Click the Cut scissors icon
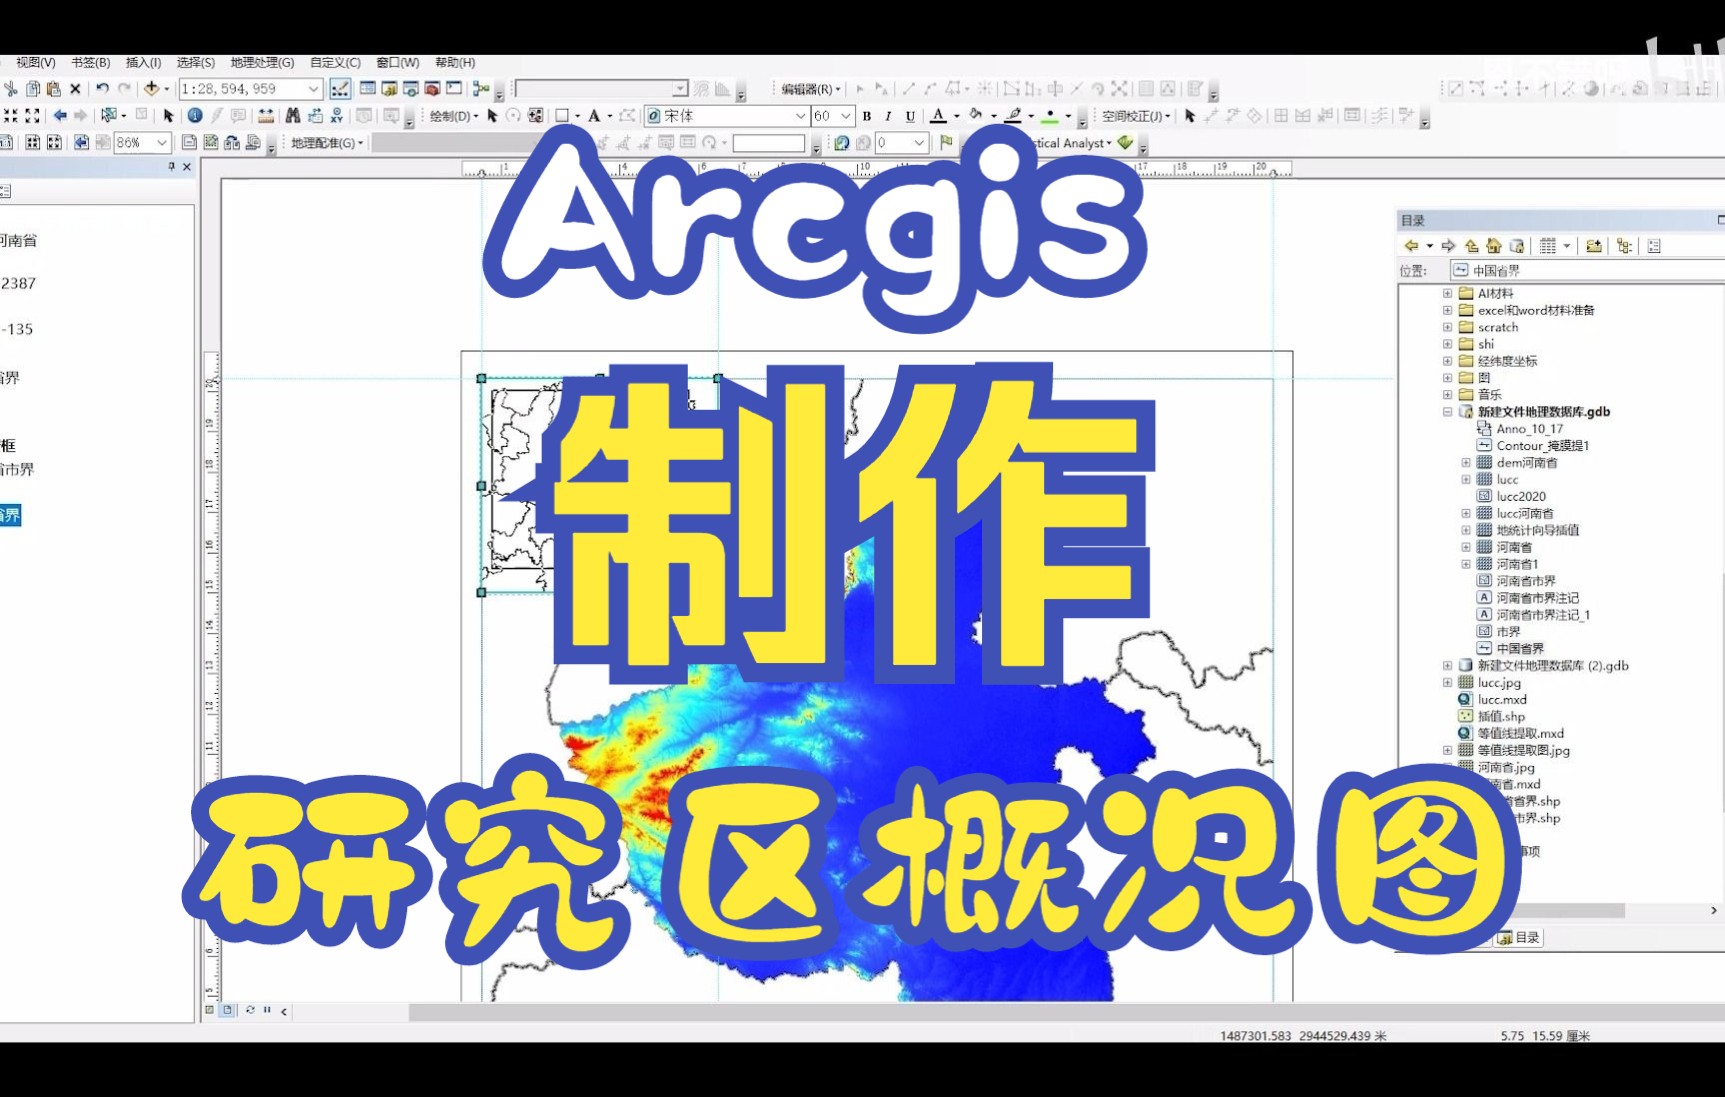The width and height of the screenshot is (1725, 1097). coord(10,89)
